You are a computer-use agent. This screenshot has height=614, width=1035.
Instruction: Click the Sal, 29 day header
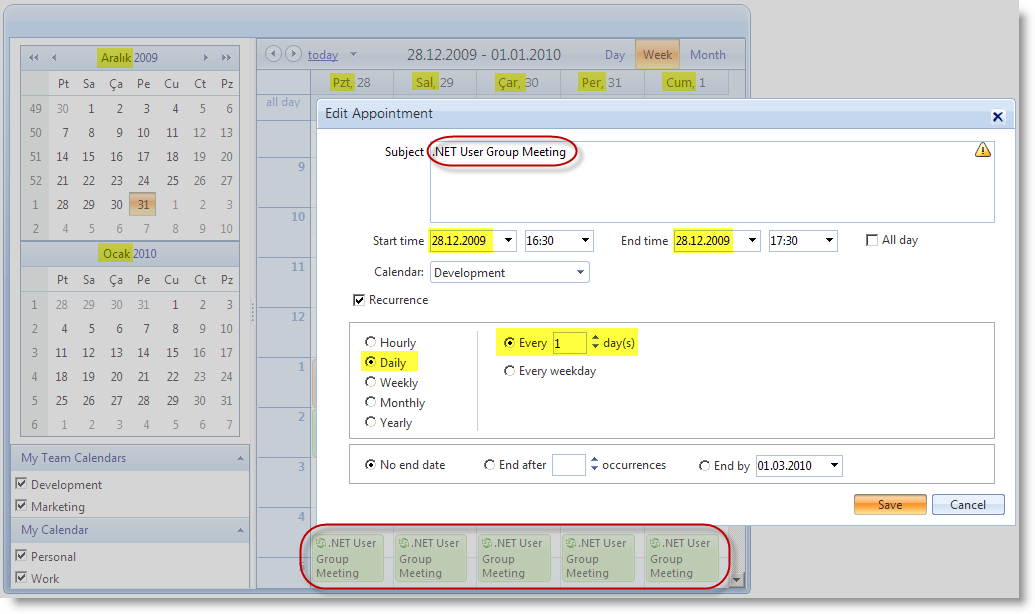pos(434,83)
